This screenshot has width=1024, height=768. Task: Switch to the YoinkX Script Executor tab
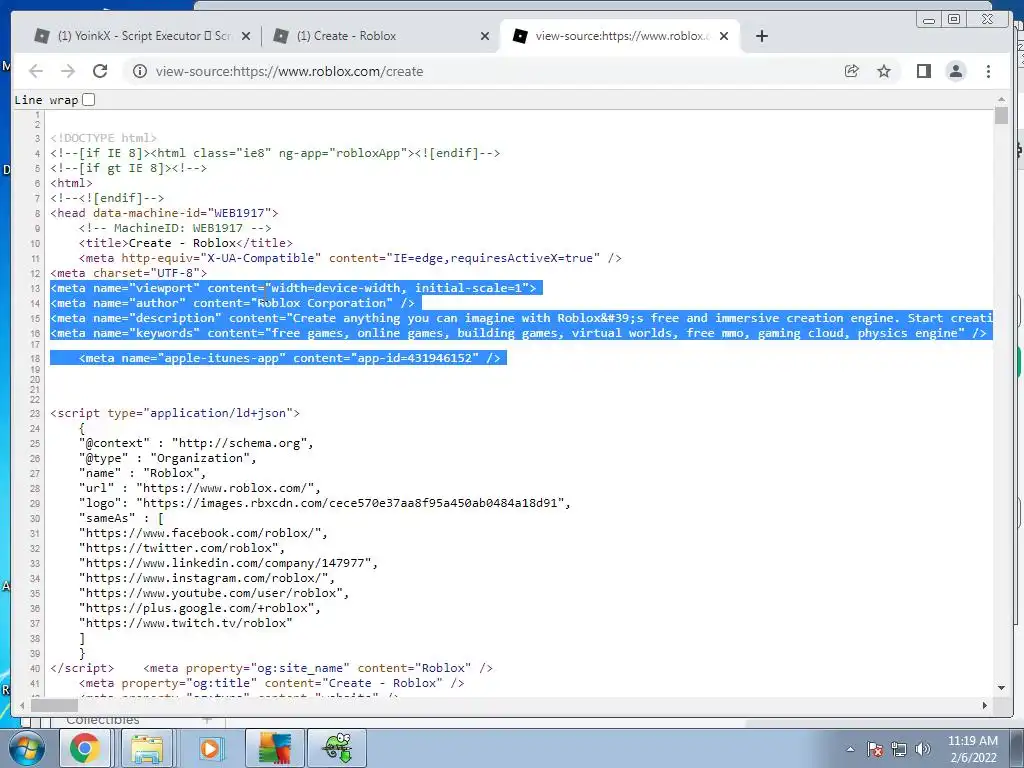click(142, 36)
